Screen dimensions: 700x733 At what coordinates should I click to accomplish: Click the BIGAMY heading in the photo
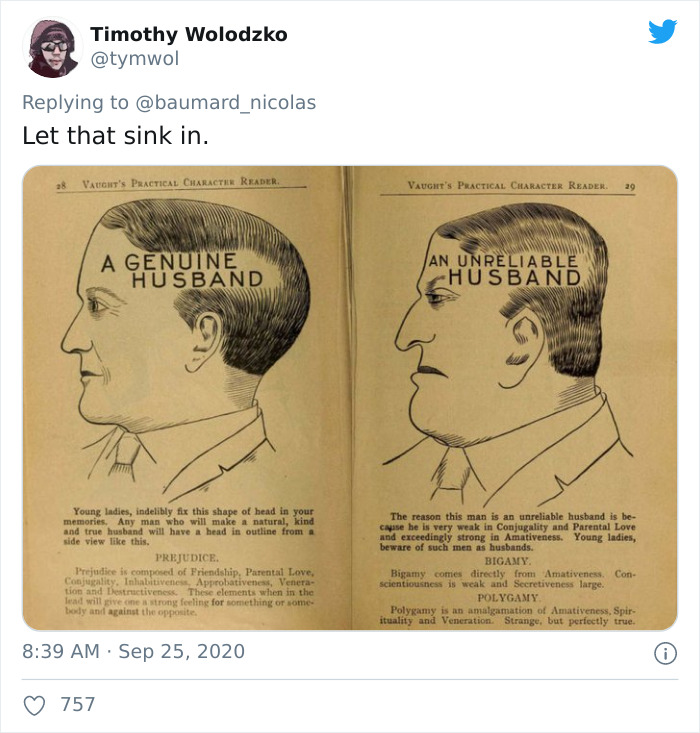click(x=508, y=561)
